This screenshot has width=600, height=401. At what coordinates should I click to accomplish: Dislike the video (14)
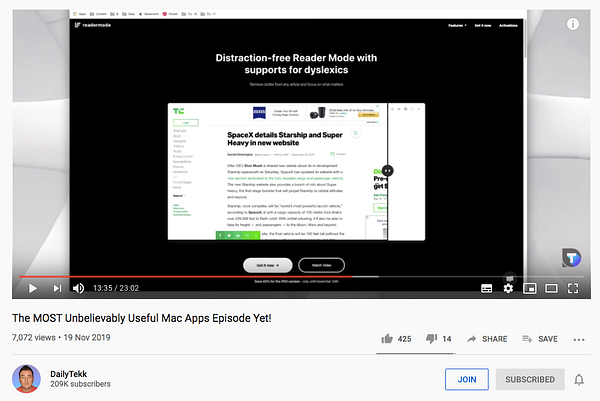coord(439,339)
